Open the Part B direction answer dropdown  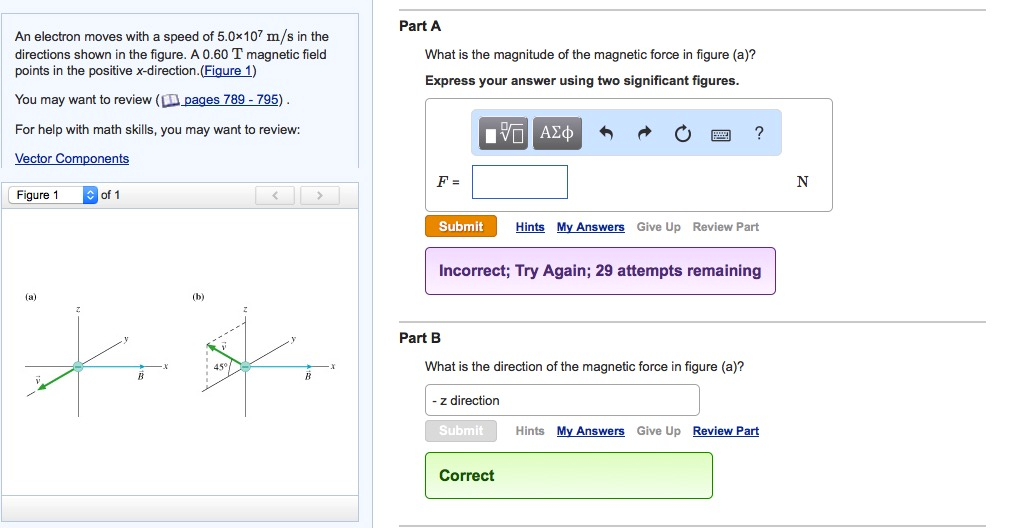[561, 400]
